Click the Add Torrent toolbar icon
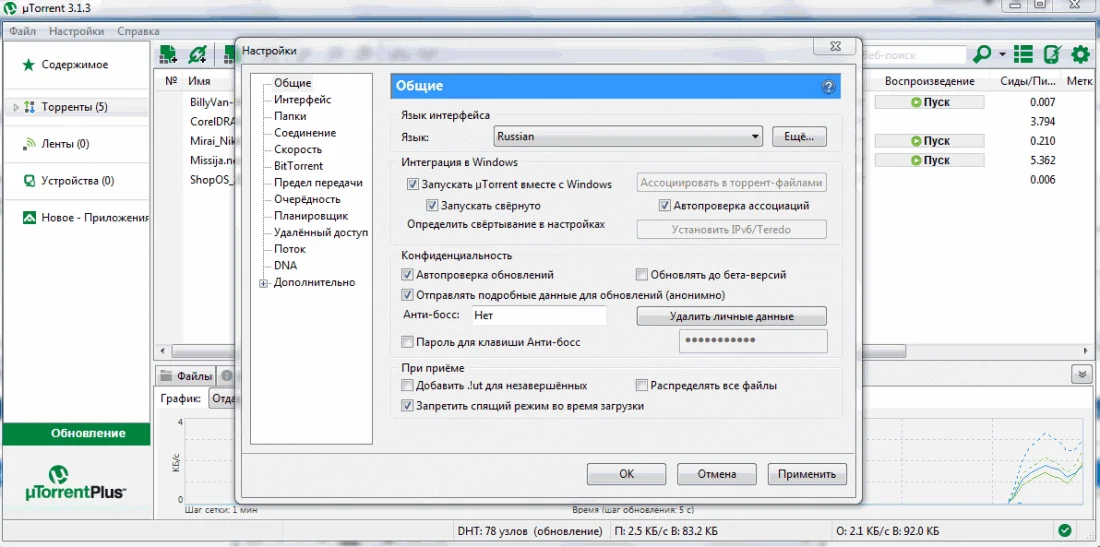The image size is (1100, 547). pos(168,55)
